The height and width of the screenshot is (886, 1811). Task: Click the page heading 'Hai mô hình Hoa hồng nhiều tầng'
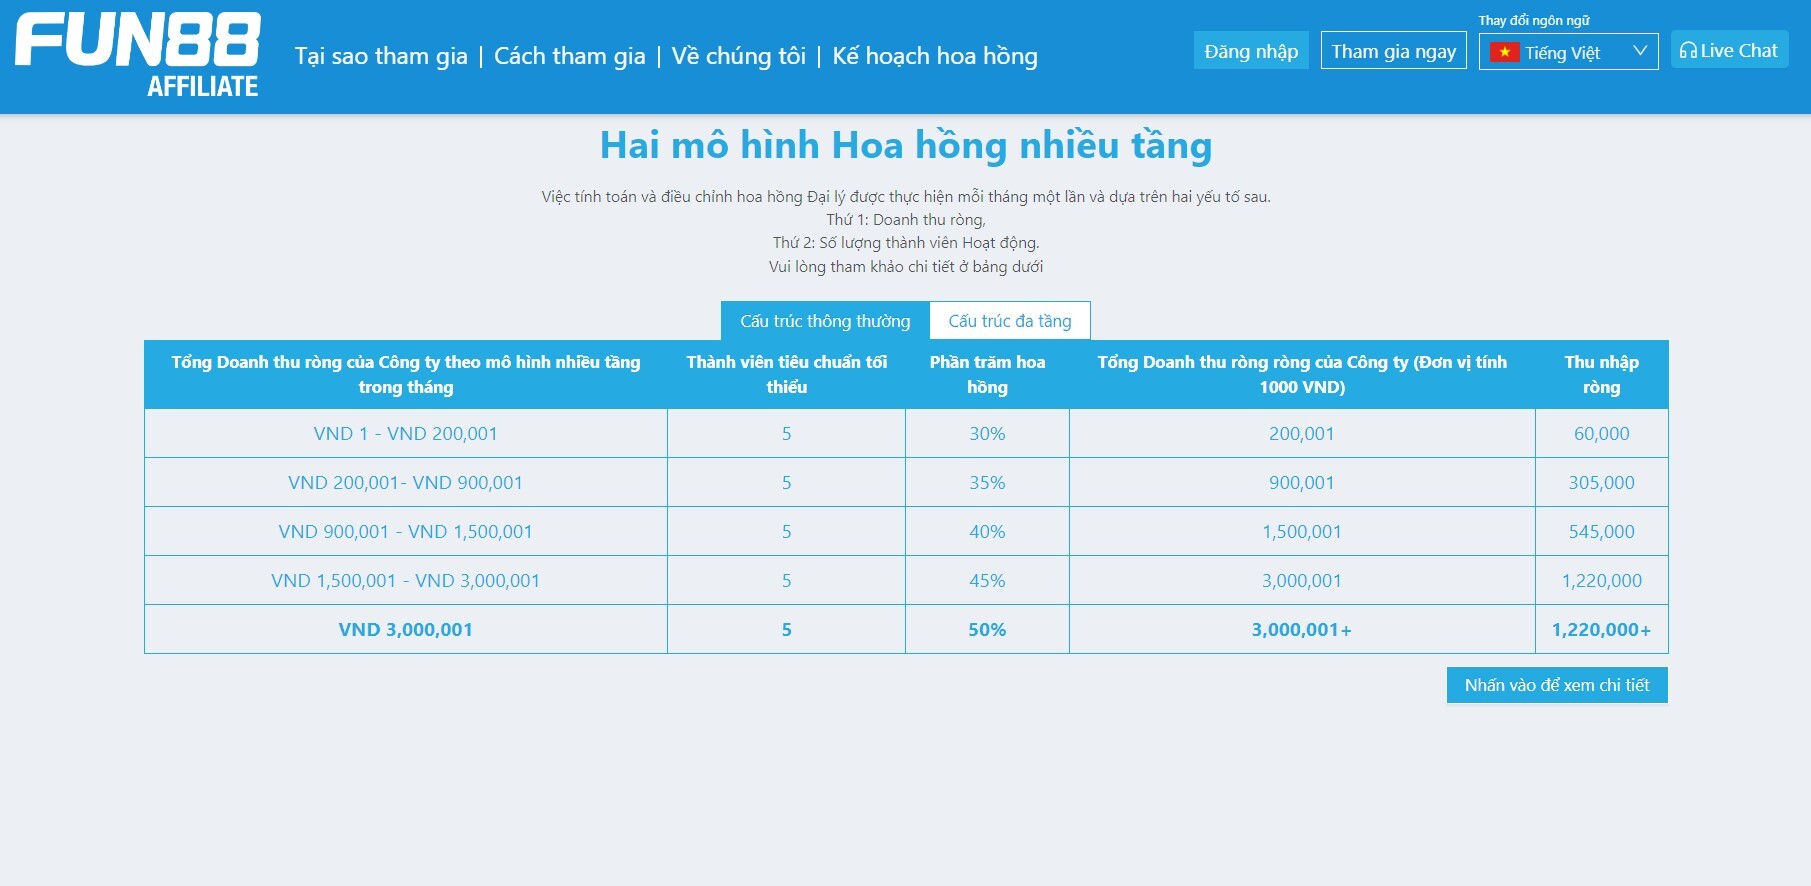[x=906, y=146]
